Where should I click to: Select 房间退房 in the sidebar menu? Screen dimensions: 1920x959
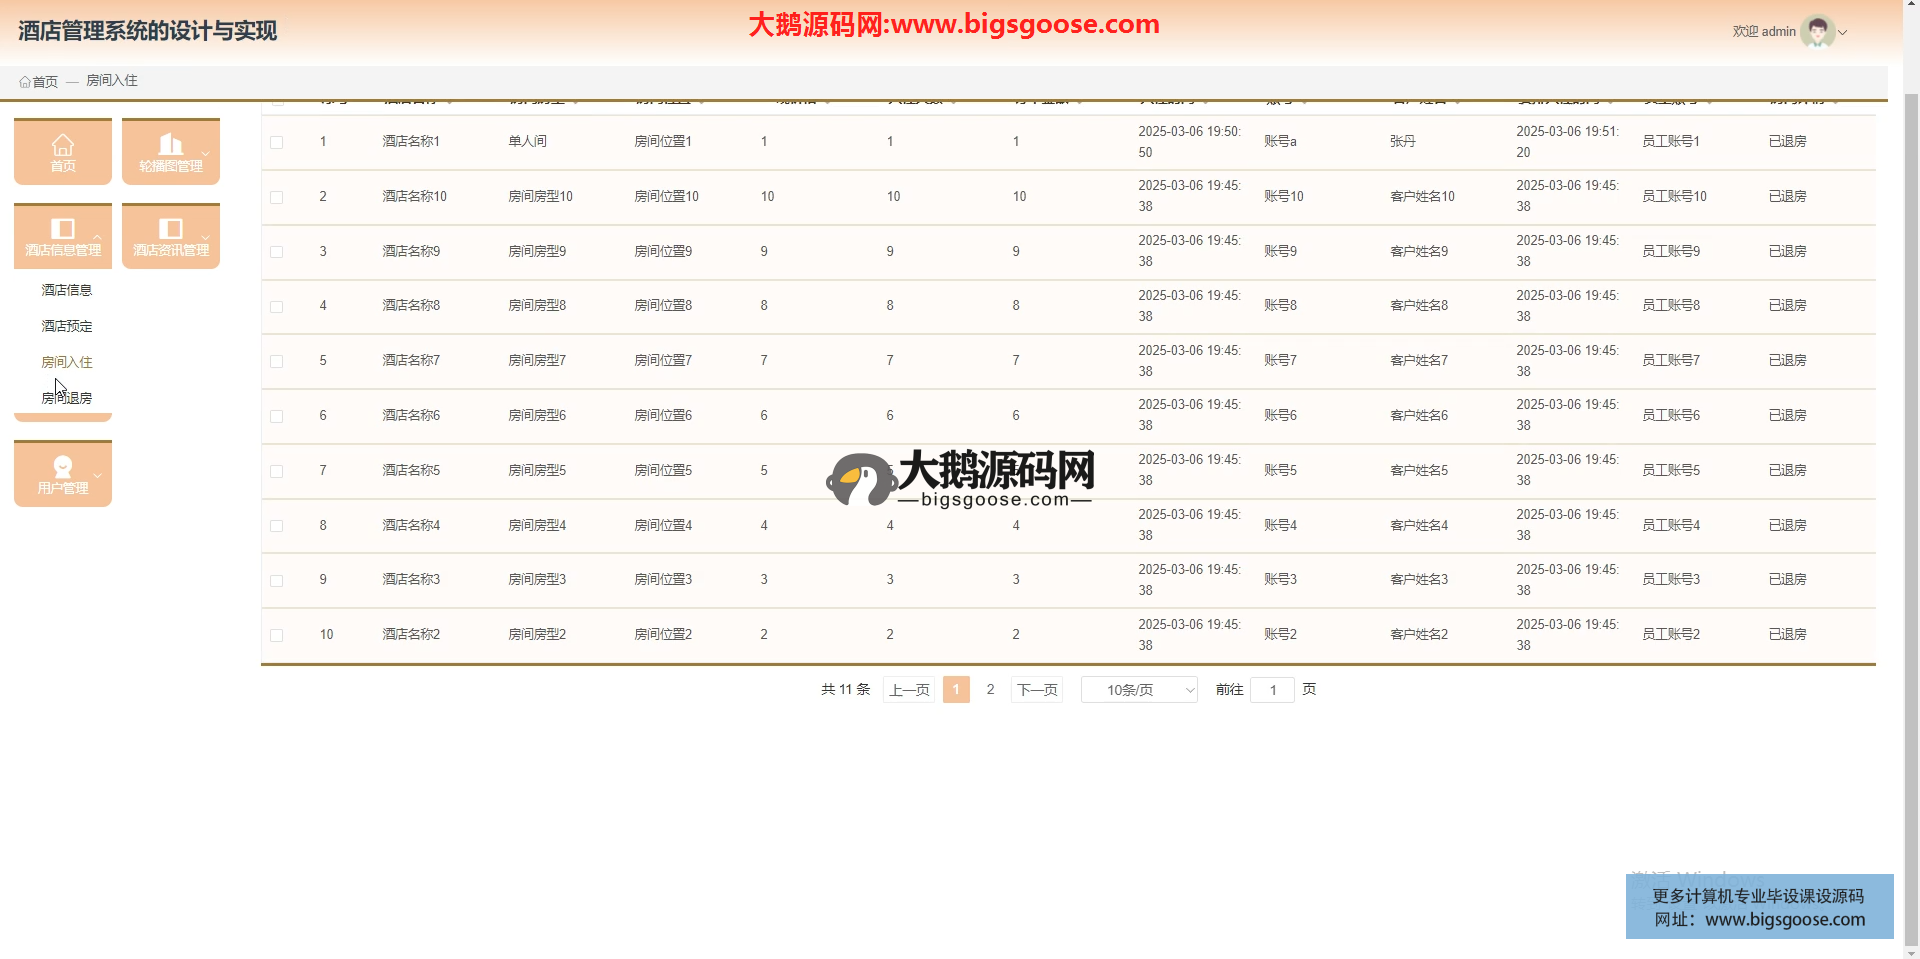coord(67,398)
